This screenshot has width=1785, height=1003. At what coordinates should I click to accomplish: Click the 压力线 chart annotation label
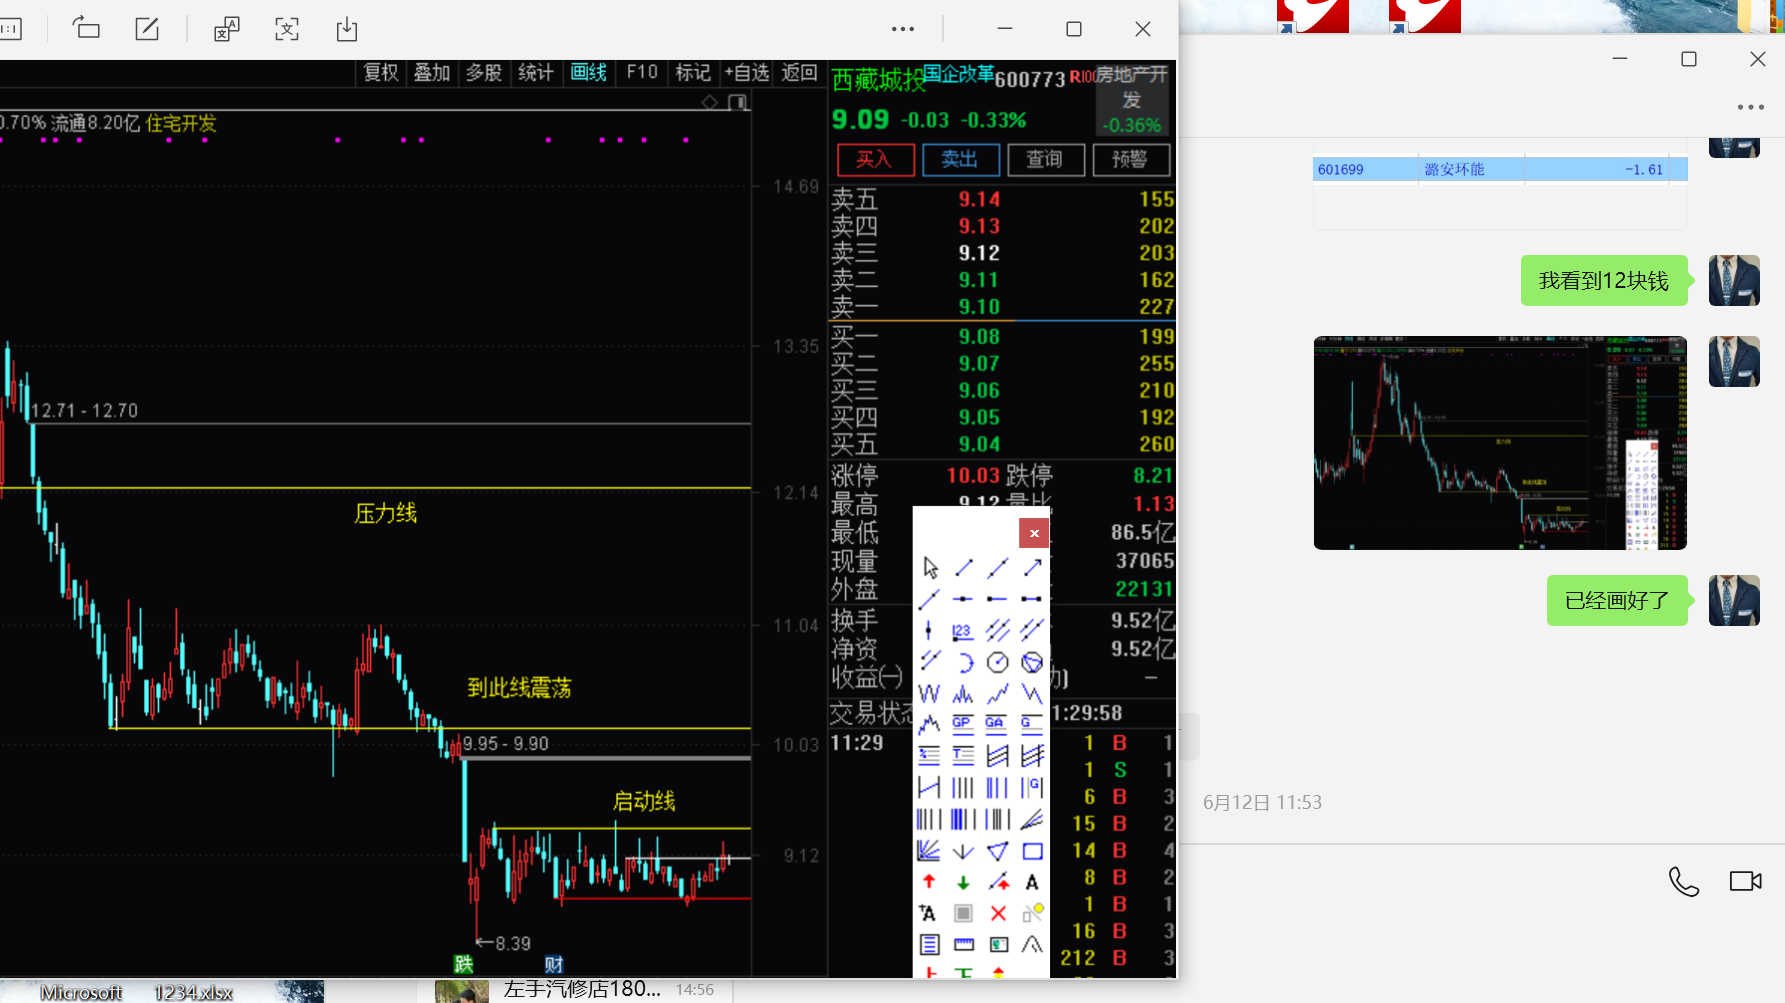(386, 513)
